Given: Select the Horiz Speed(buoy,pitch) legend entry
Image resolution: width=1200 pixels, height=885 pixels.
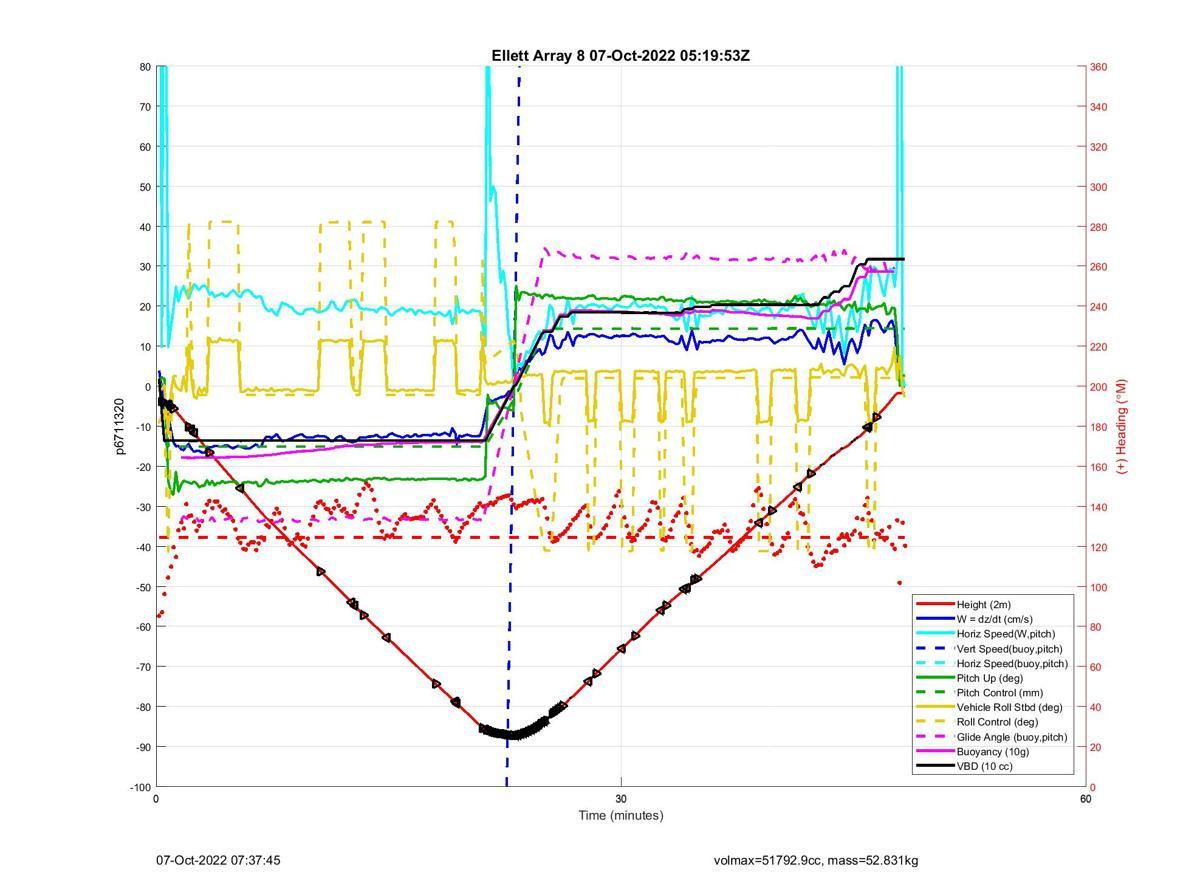Looking at the screenshot, I should pos(992,664).
